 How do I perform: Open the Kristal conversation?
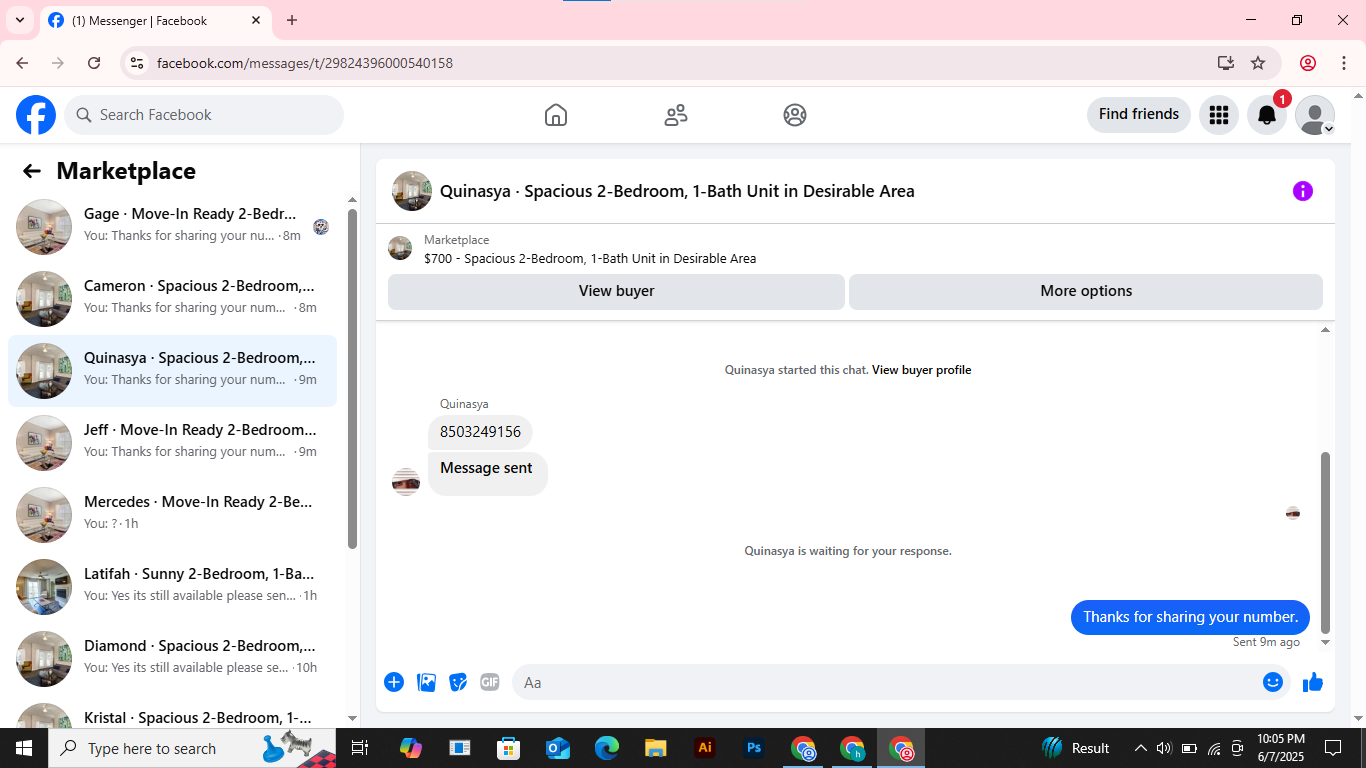click(x=172, y=714)
